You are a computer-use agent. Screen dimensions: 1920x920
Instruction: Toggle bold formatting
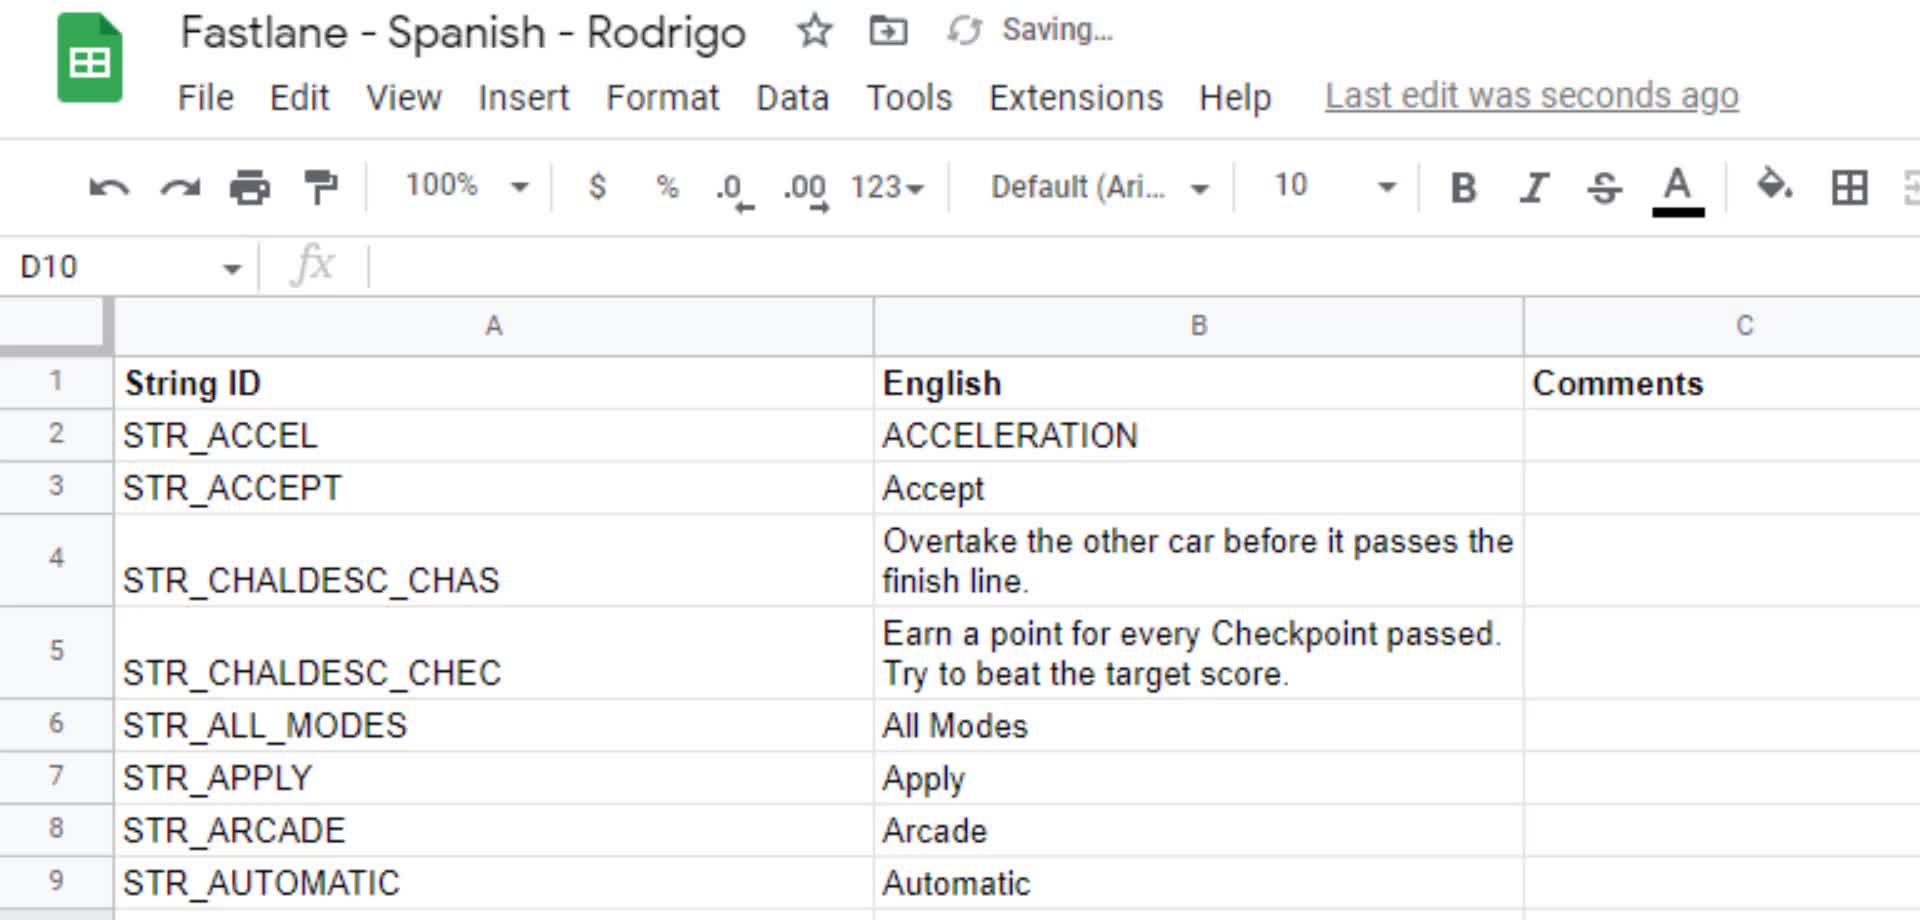1463,187
